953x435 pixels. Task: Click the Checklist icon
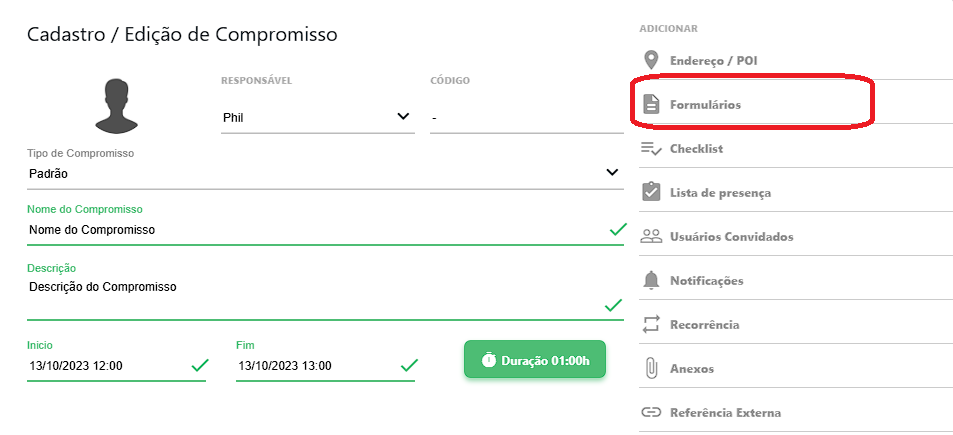click(652, 149)
